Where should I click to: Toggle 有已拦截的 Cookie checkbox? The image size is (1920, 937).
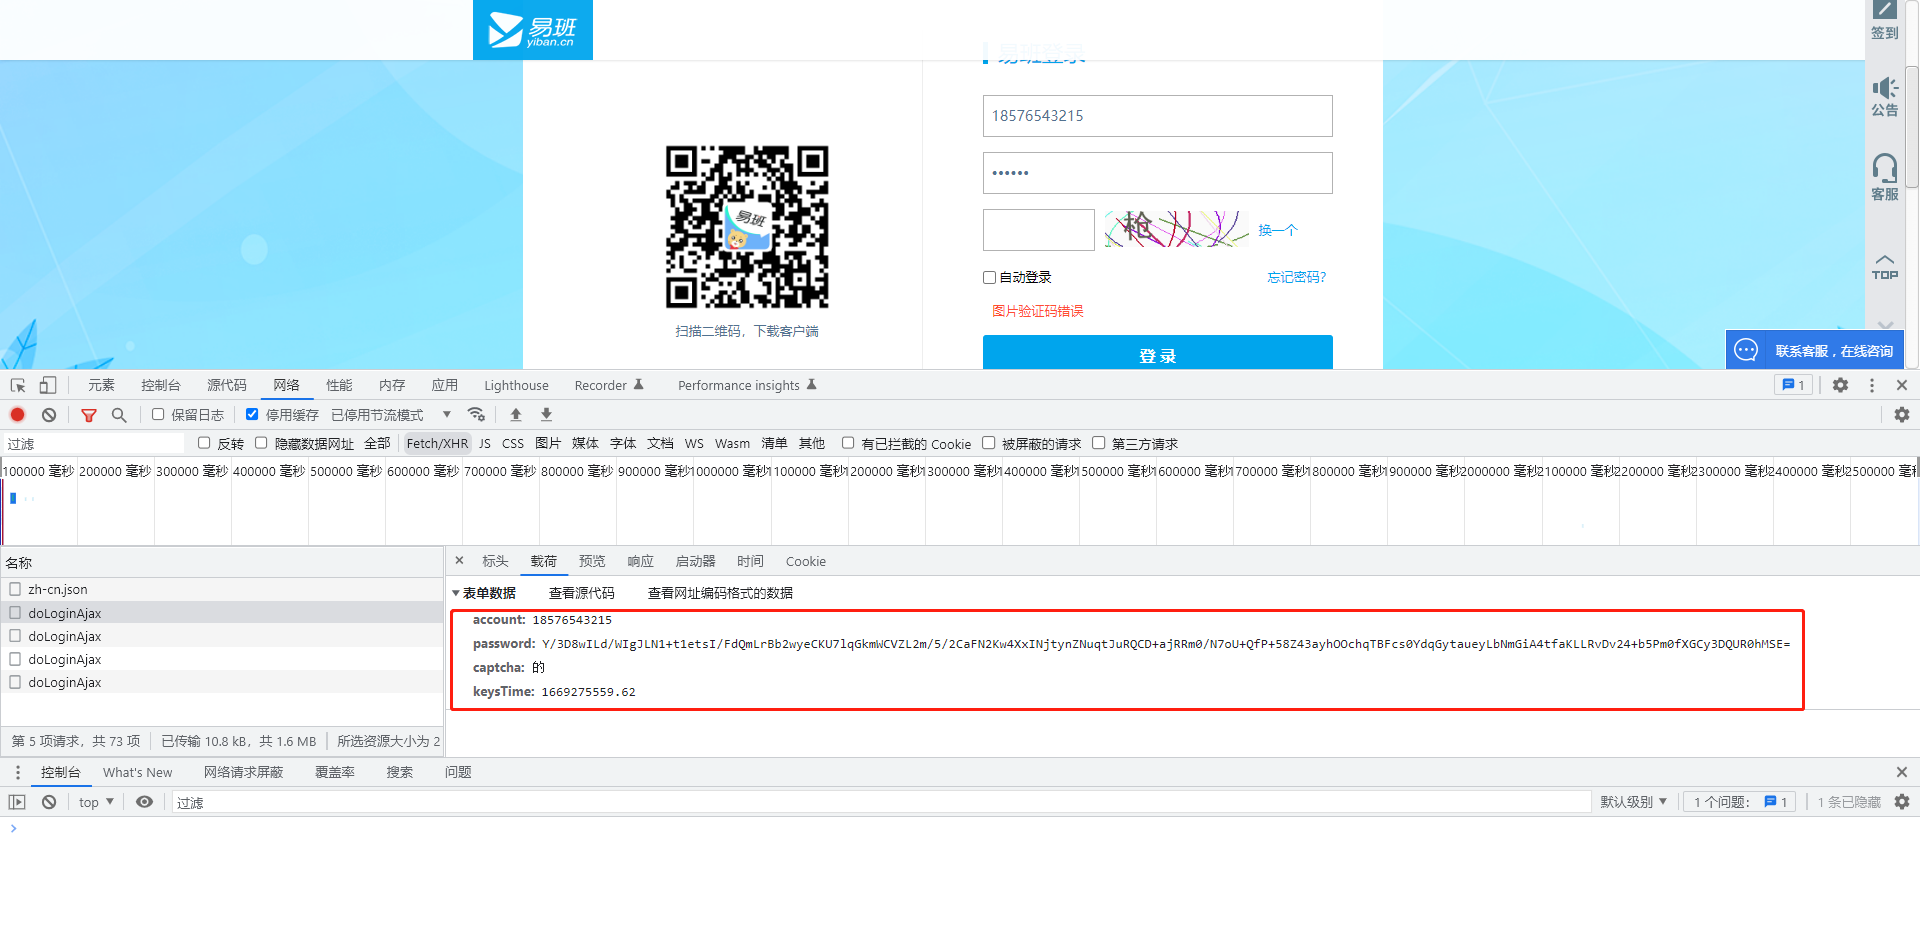[848, 443]
